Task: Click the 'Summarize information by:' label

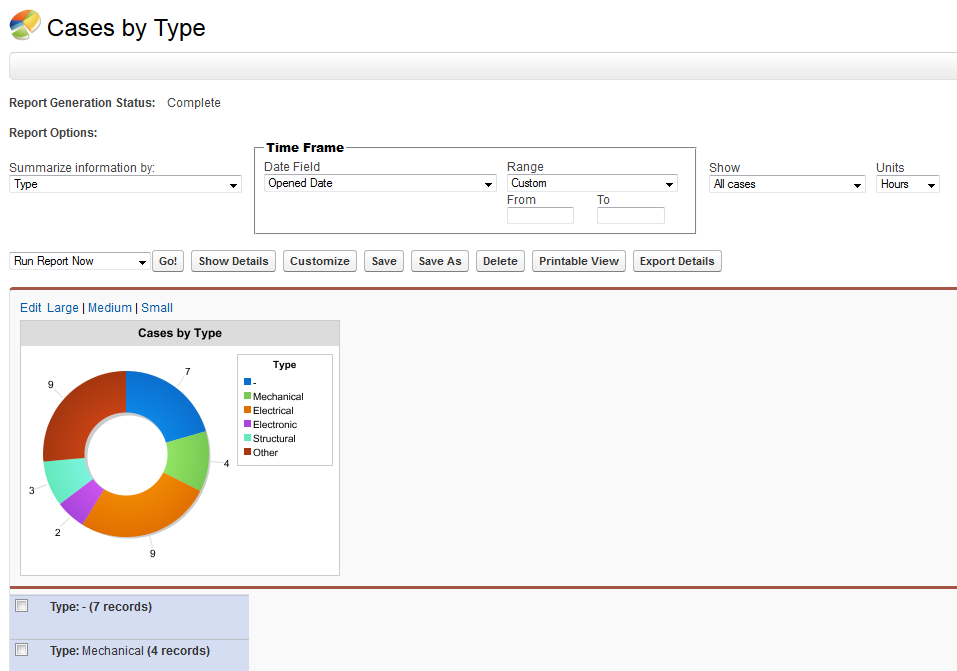Action: click(x=82, y=167)
